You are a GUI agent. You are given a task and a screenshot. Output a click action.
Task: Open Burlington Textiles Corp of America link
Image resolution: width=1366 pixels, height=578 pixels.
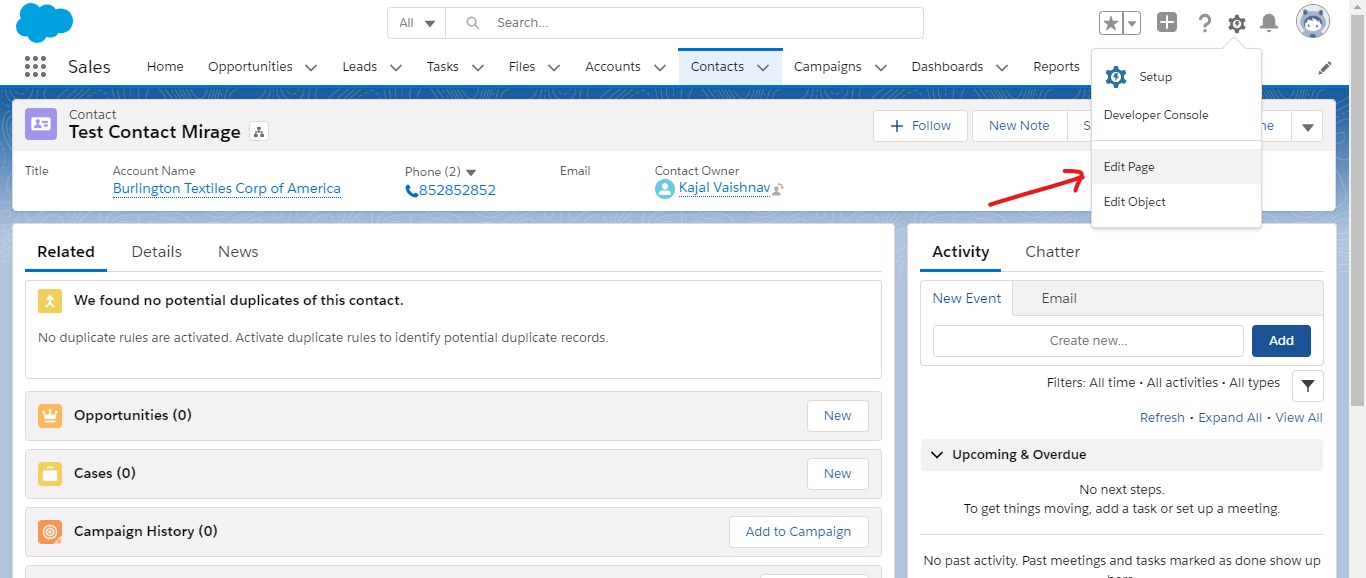tap(227, 188)
